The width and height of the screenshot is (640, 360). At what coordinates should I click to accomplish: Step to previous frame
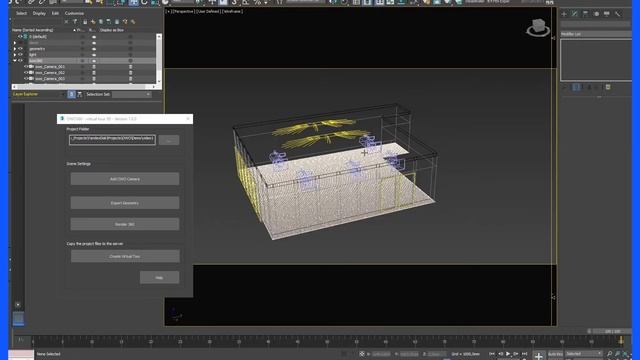click(x=500, y=354)
